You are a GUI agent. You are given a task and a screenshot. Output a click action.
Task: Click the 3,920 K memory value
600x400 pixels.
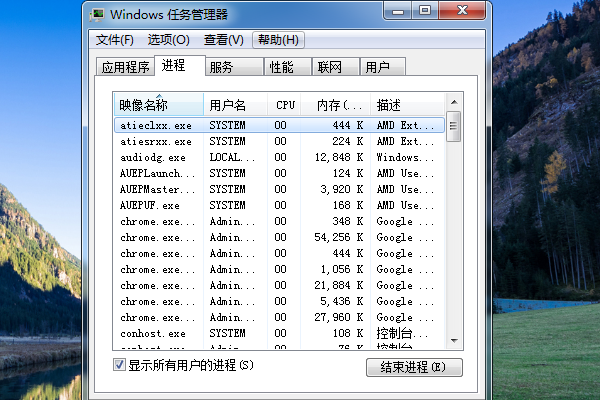point(342,189)
